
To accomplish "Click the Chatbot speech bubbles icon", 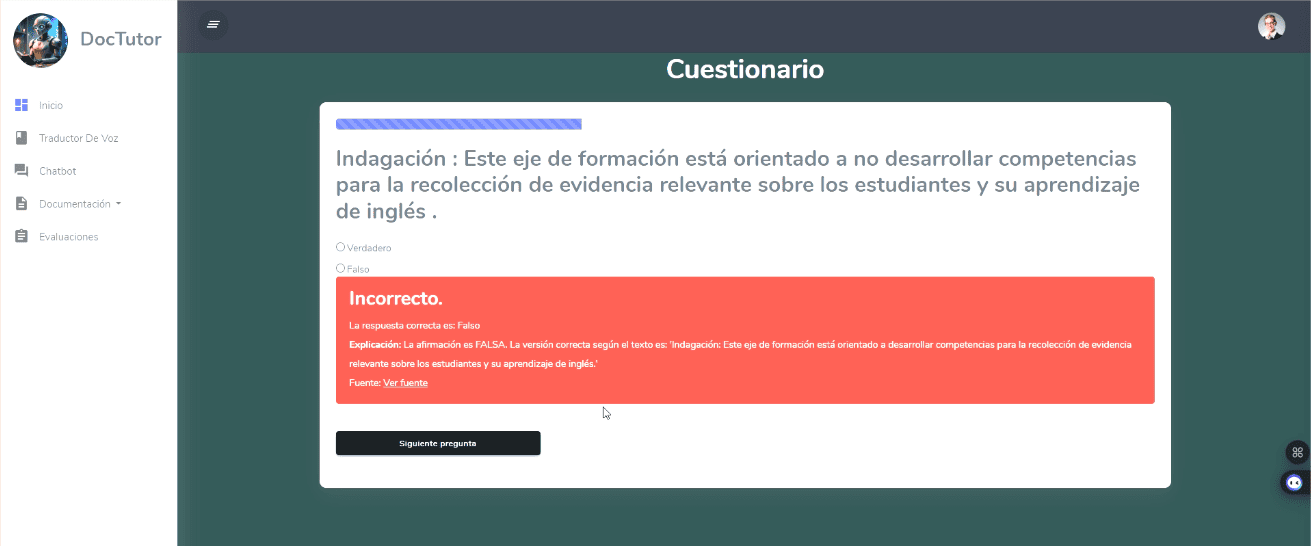I will click(22, 171).
